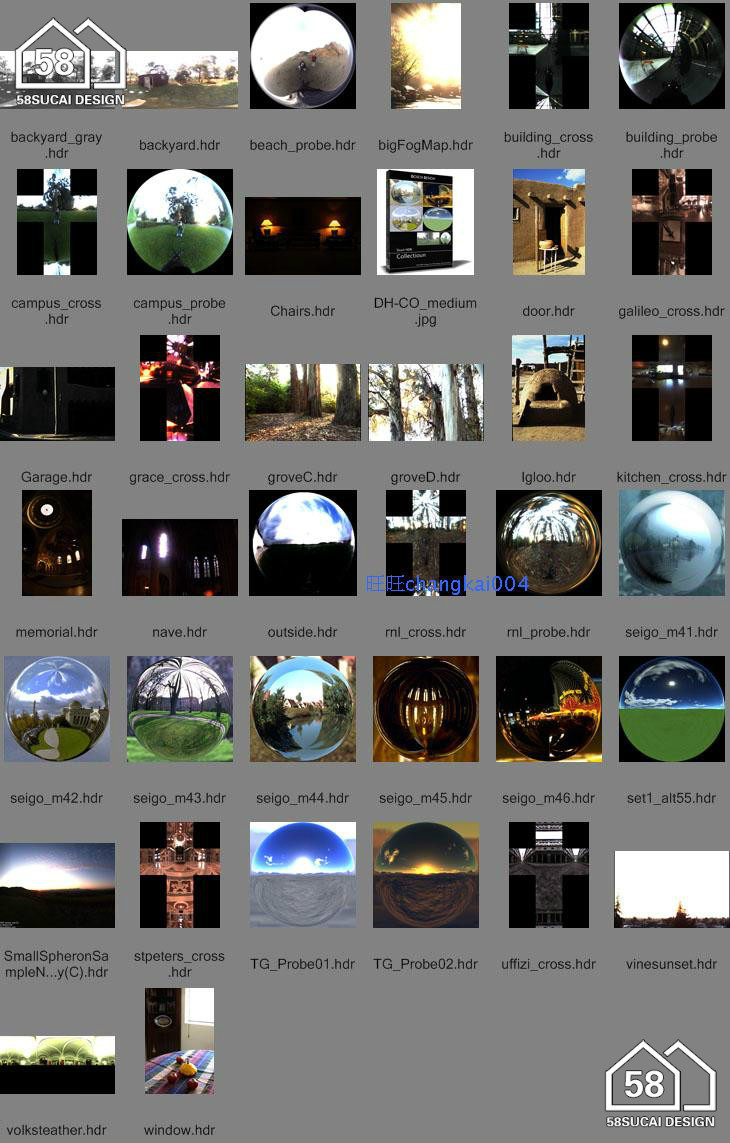Open the Igloo.hdr thumbnail
This screenshot has height=1143, width=730.
pos(548,388)
